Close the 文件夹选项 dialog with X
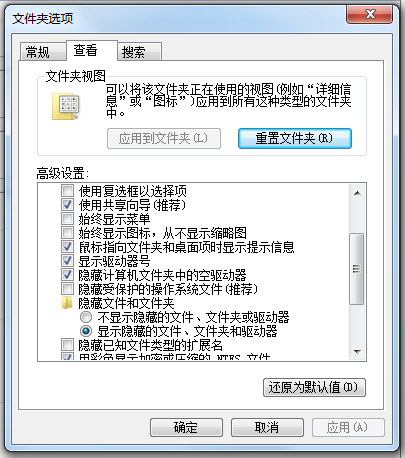Image resolution: width=405 pixels, height=458 pixels. [369, 14]
